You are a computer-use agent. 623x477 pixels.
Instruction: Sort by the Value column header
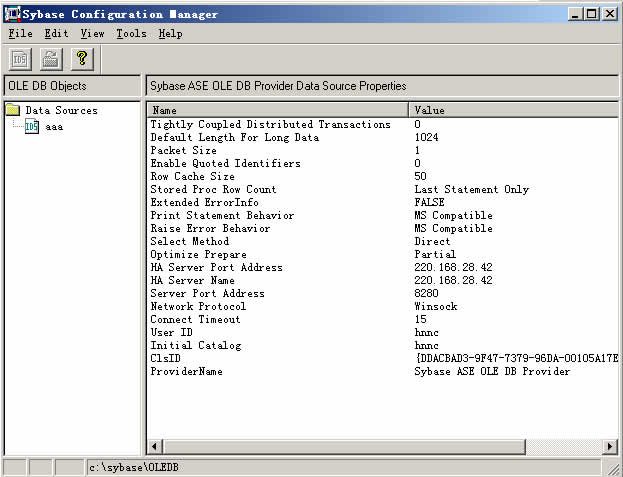[x=514, y=110]
